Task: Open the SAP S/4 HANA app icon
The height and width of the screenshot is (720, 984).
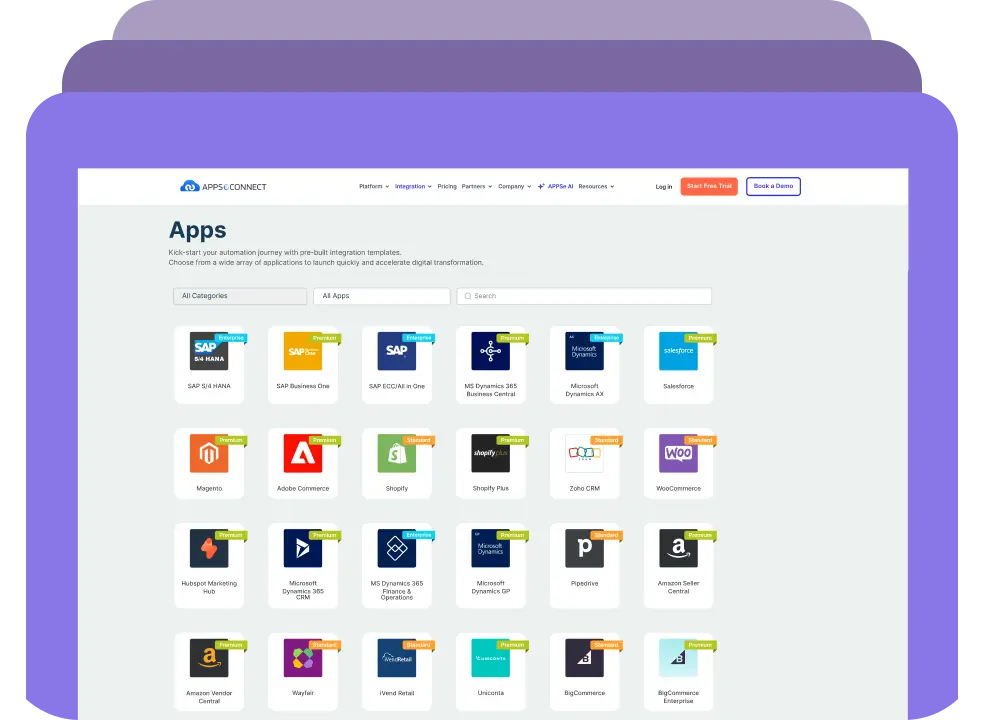Action: pyautogui.click(x=209, y=351)
